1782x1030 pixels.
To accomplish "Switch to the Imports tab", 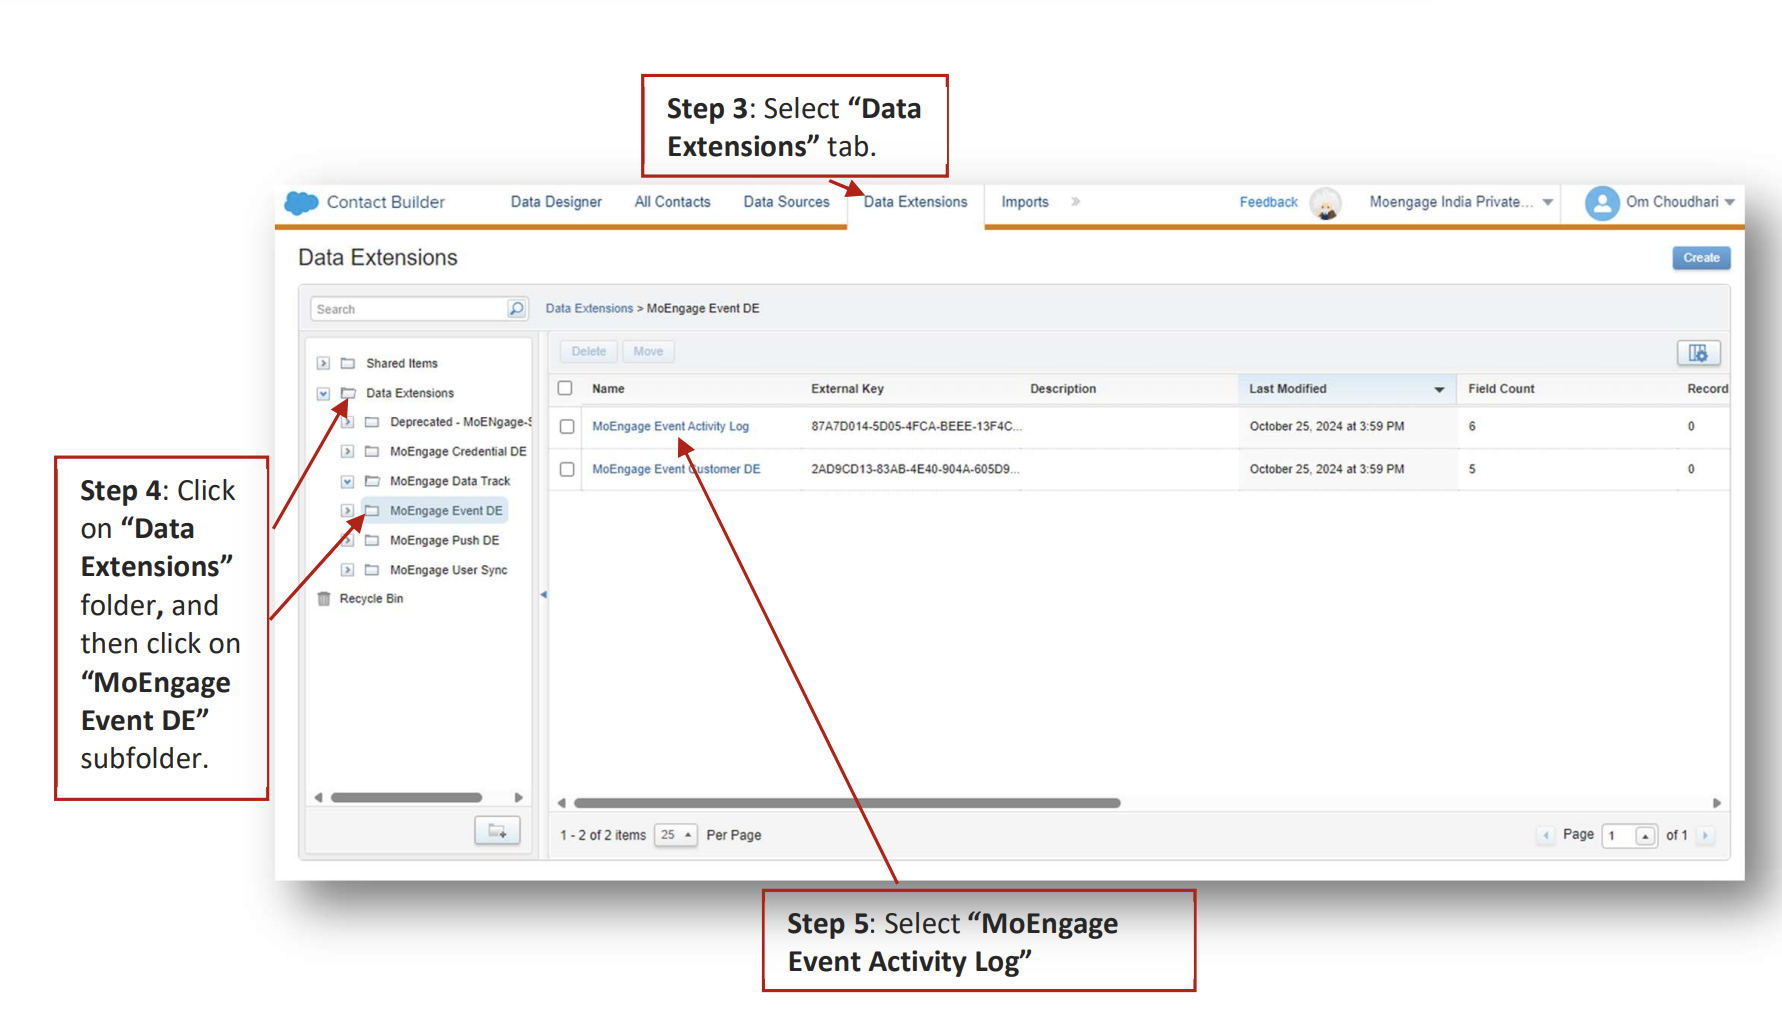I will (x=1025, y=202).
